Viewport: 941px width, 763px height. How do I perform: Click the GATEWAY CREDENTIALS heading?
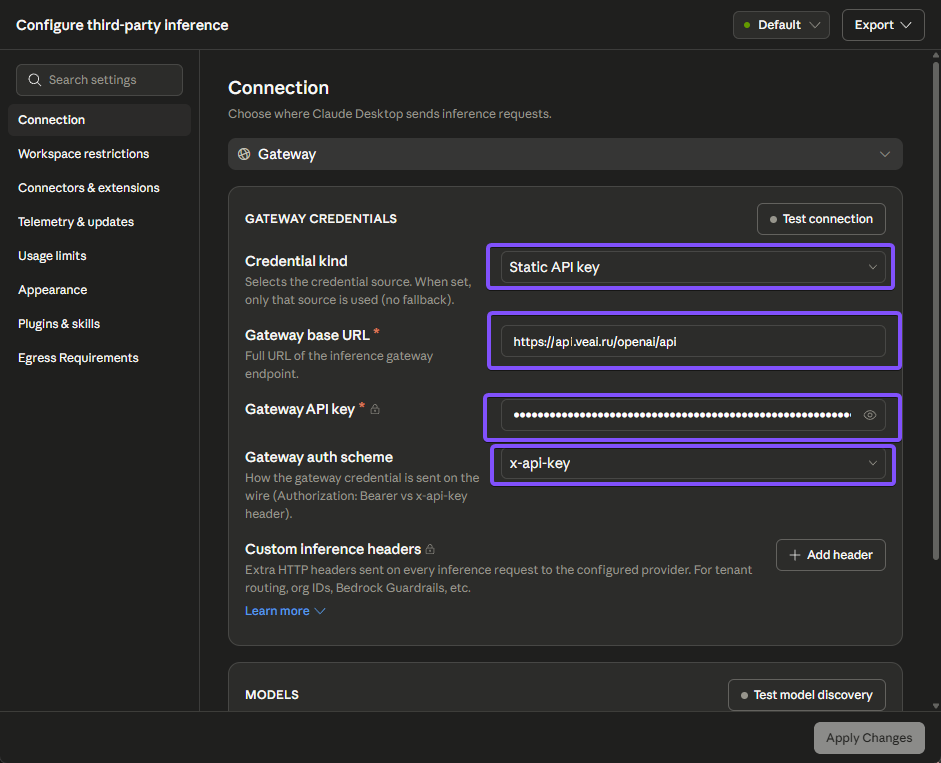pos(321,219)
